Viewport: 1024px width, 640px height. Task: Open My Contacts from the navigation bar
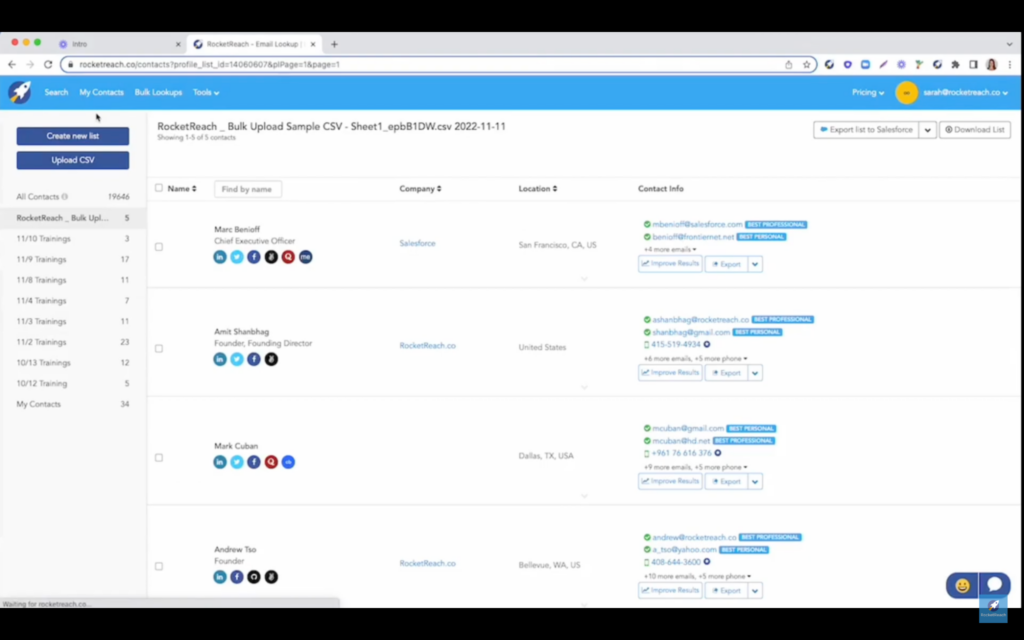tap(101, 92)
